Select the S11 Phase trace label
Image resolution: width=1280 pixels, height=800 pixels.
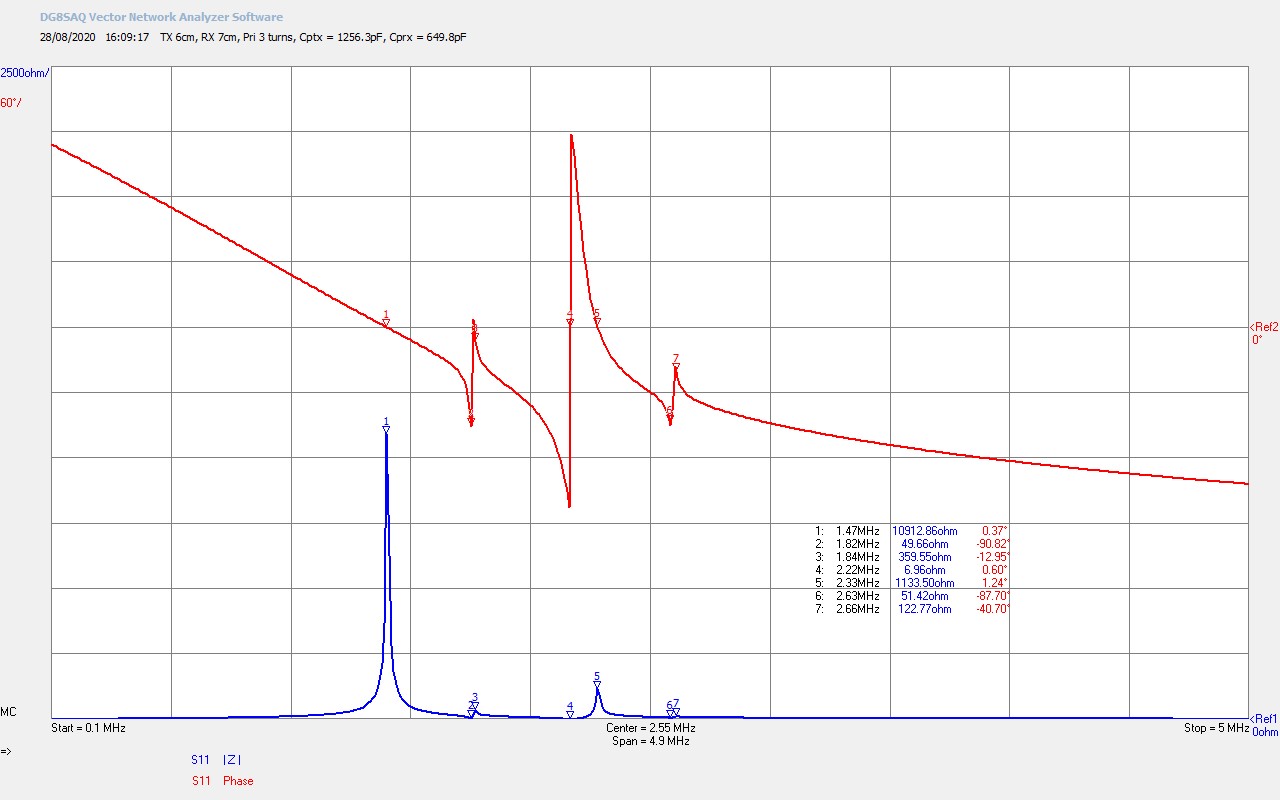pos(223,781)
